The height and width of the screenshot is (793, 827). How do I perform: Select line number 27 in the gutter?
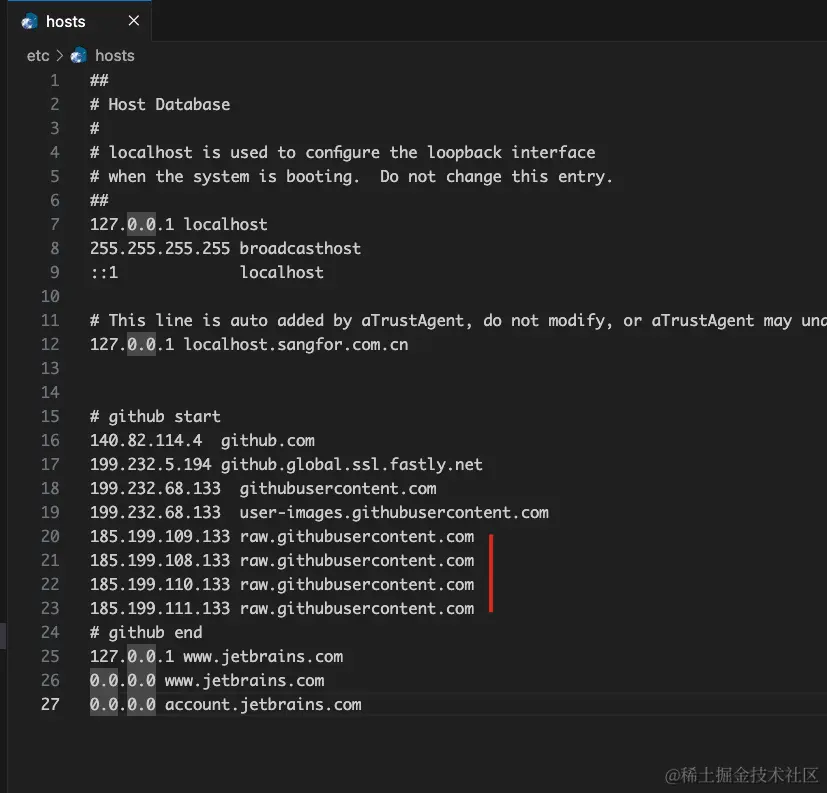coord(50,704)
